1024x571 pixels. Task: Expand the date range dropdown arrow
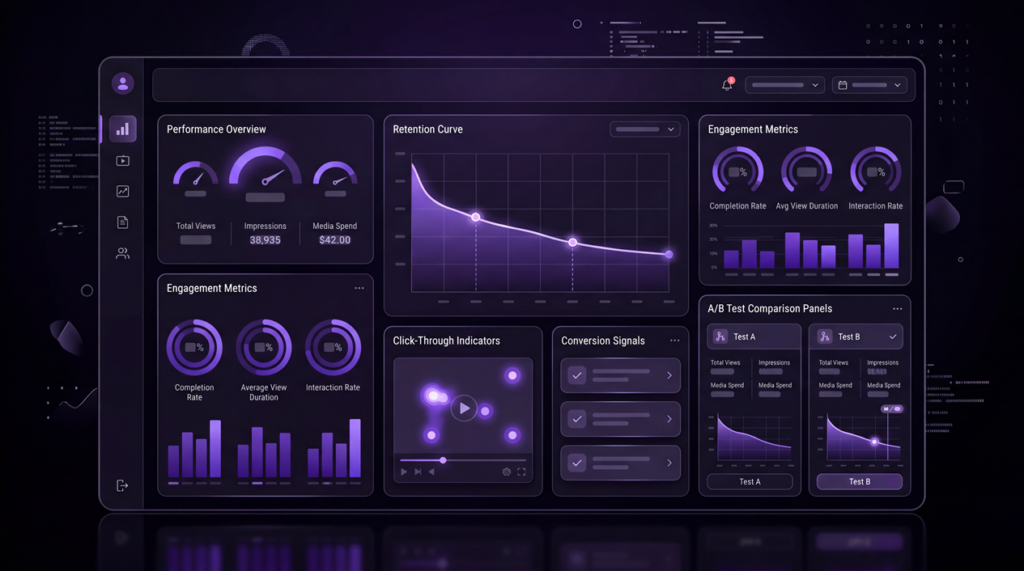(x=897, y=85)
